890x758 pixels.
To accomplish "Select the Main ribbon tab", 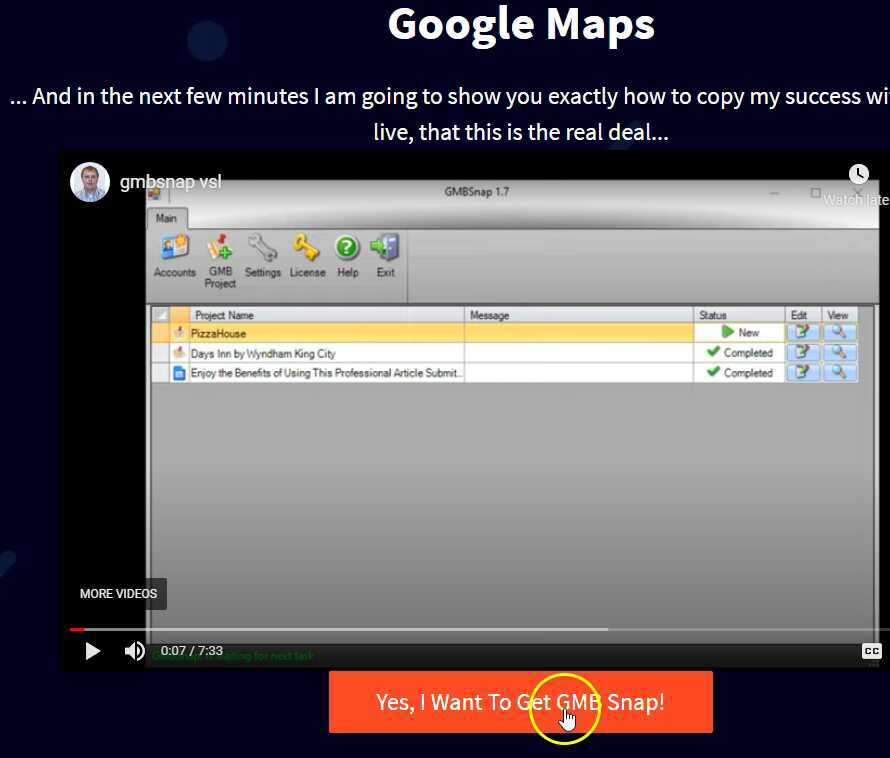I will click(166, 218).
